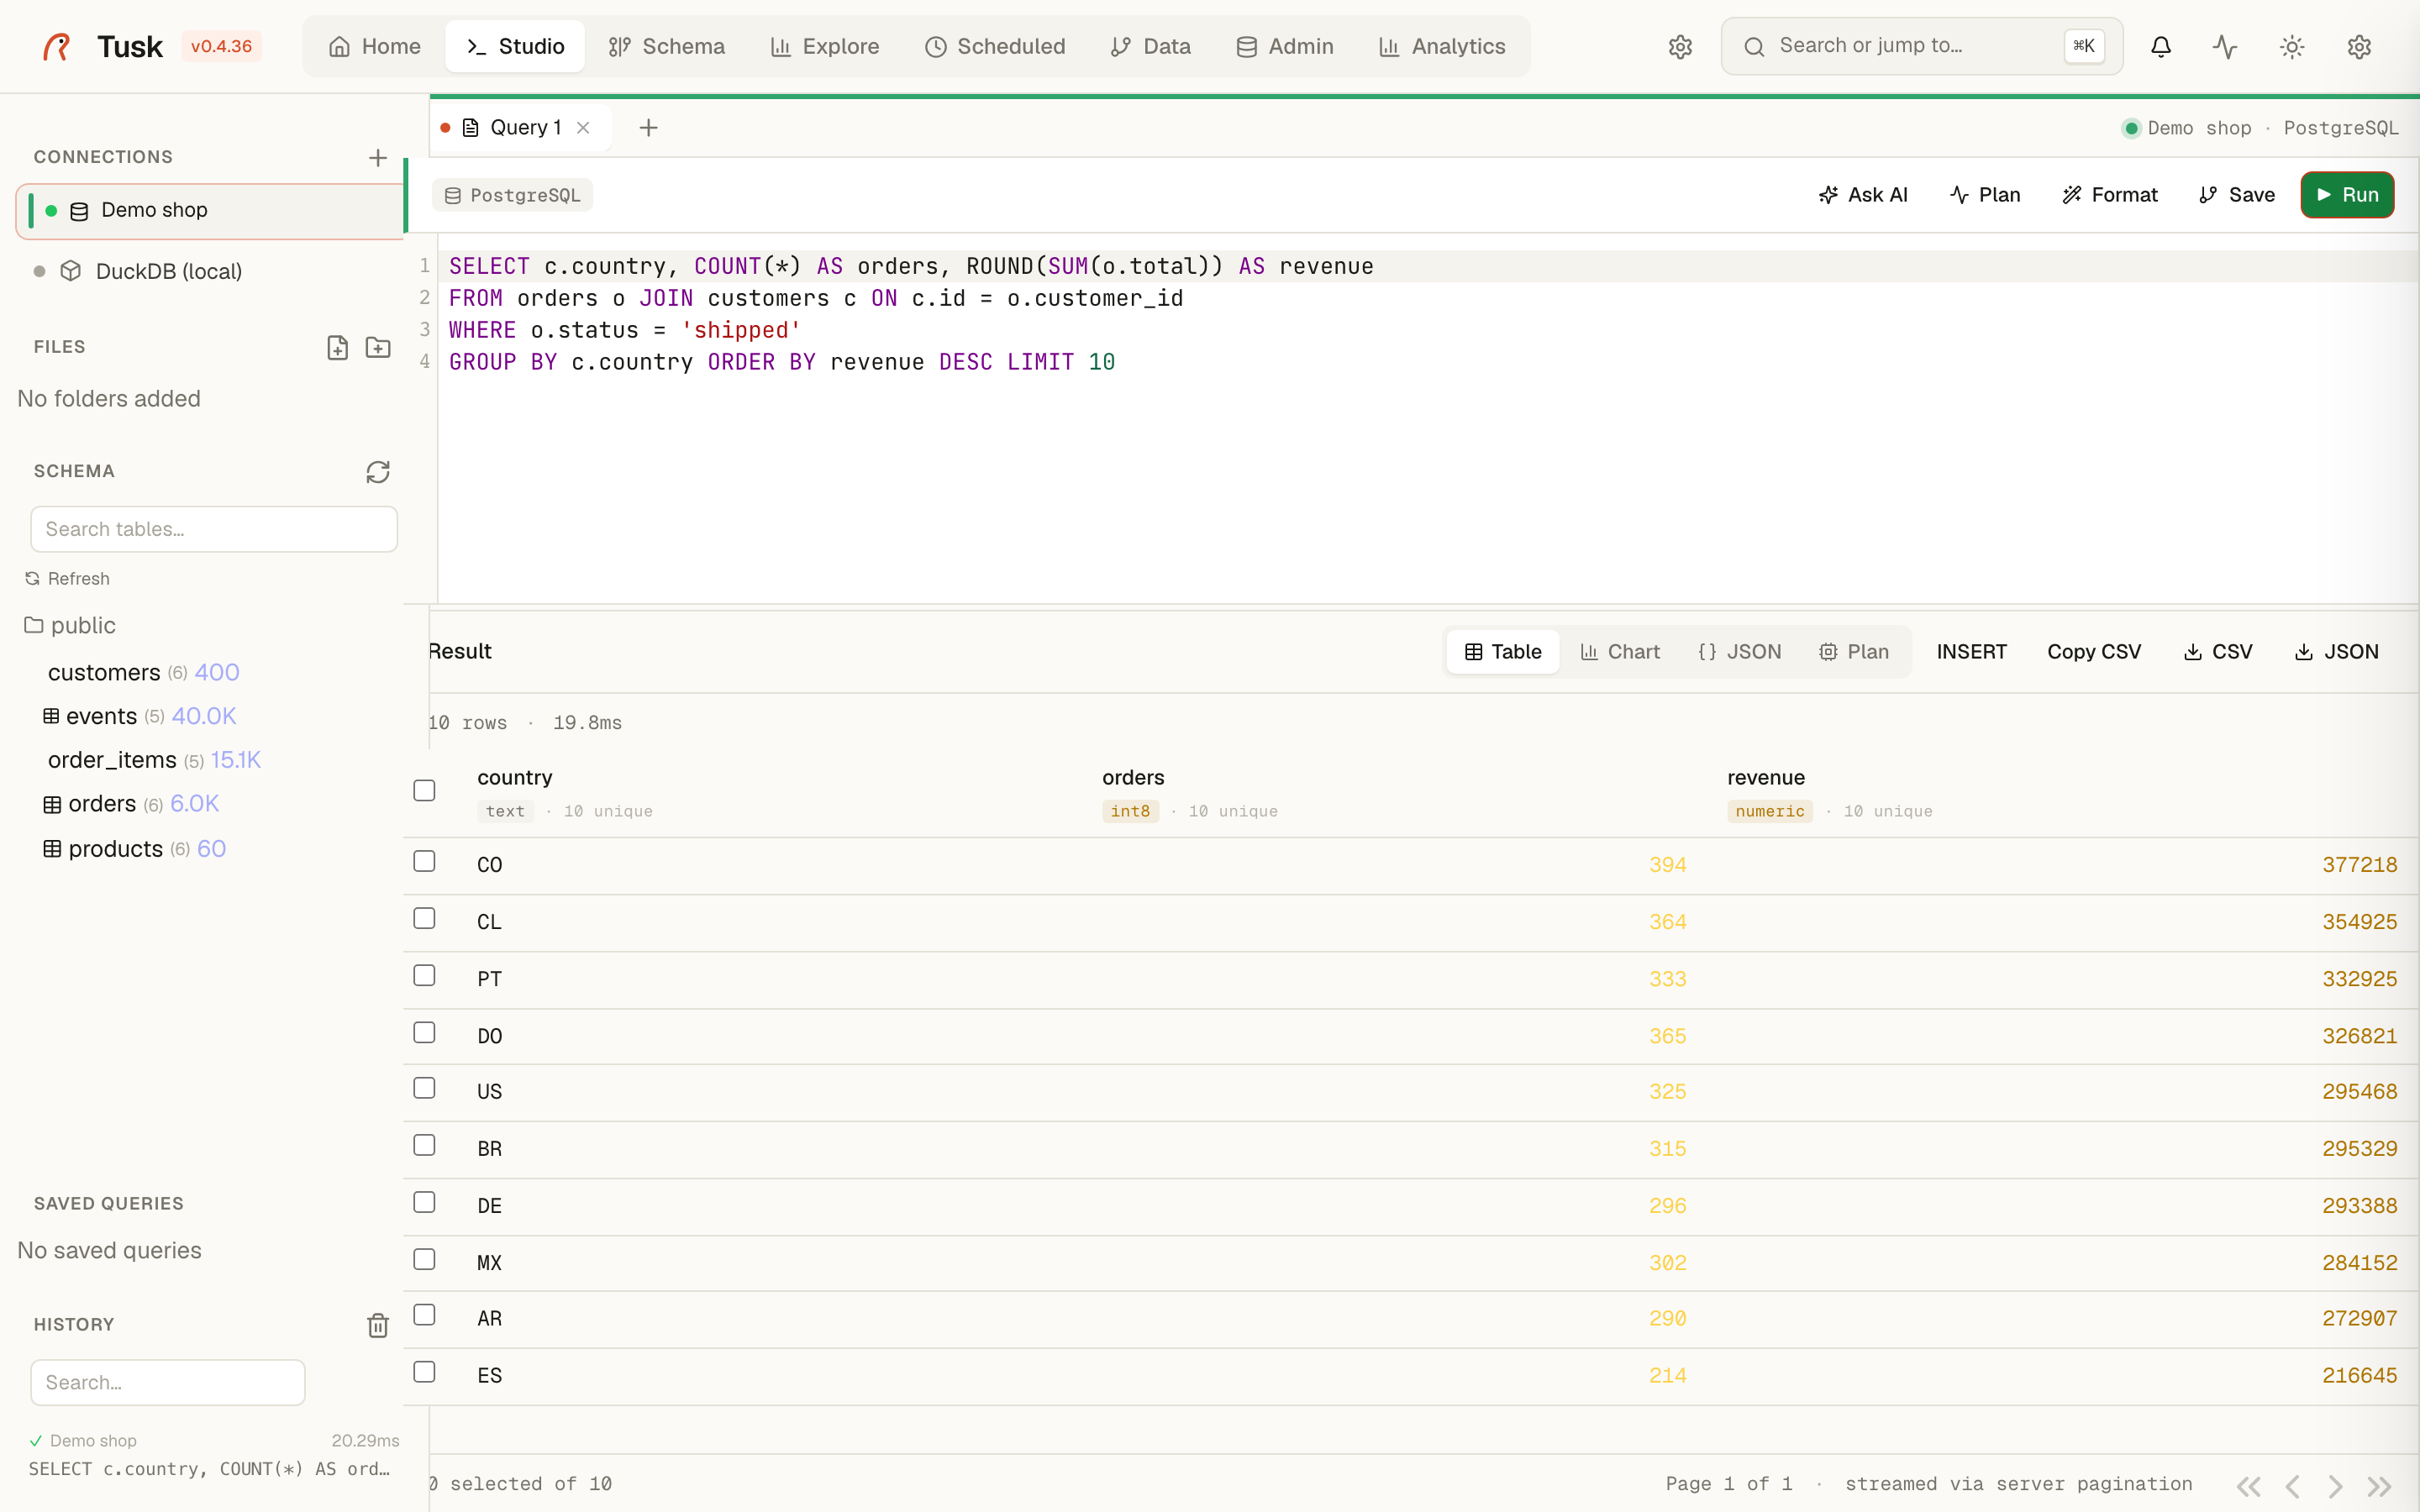Ask AI about the query
Image resolution: width=2420 pixels, height=1512 pixels.
[1863, 195]
